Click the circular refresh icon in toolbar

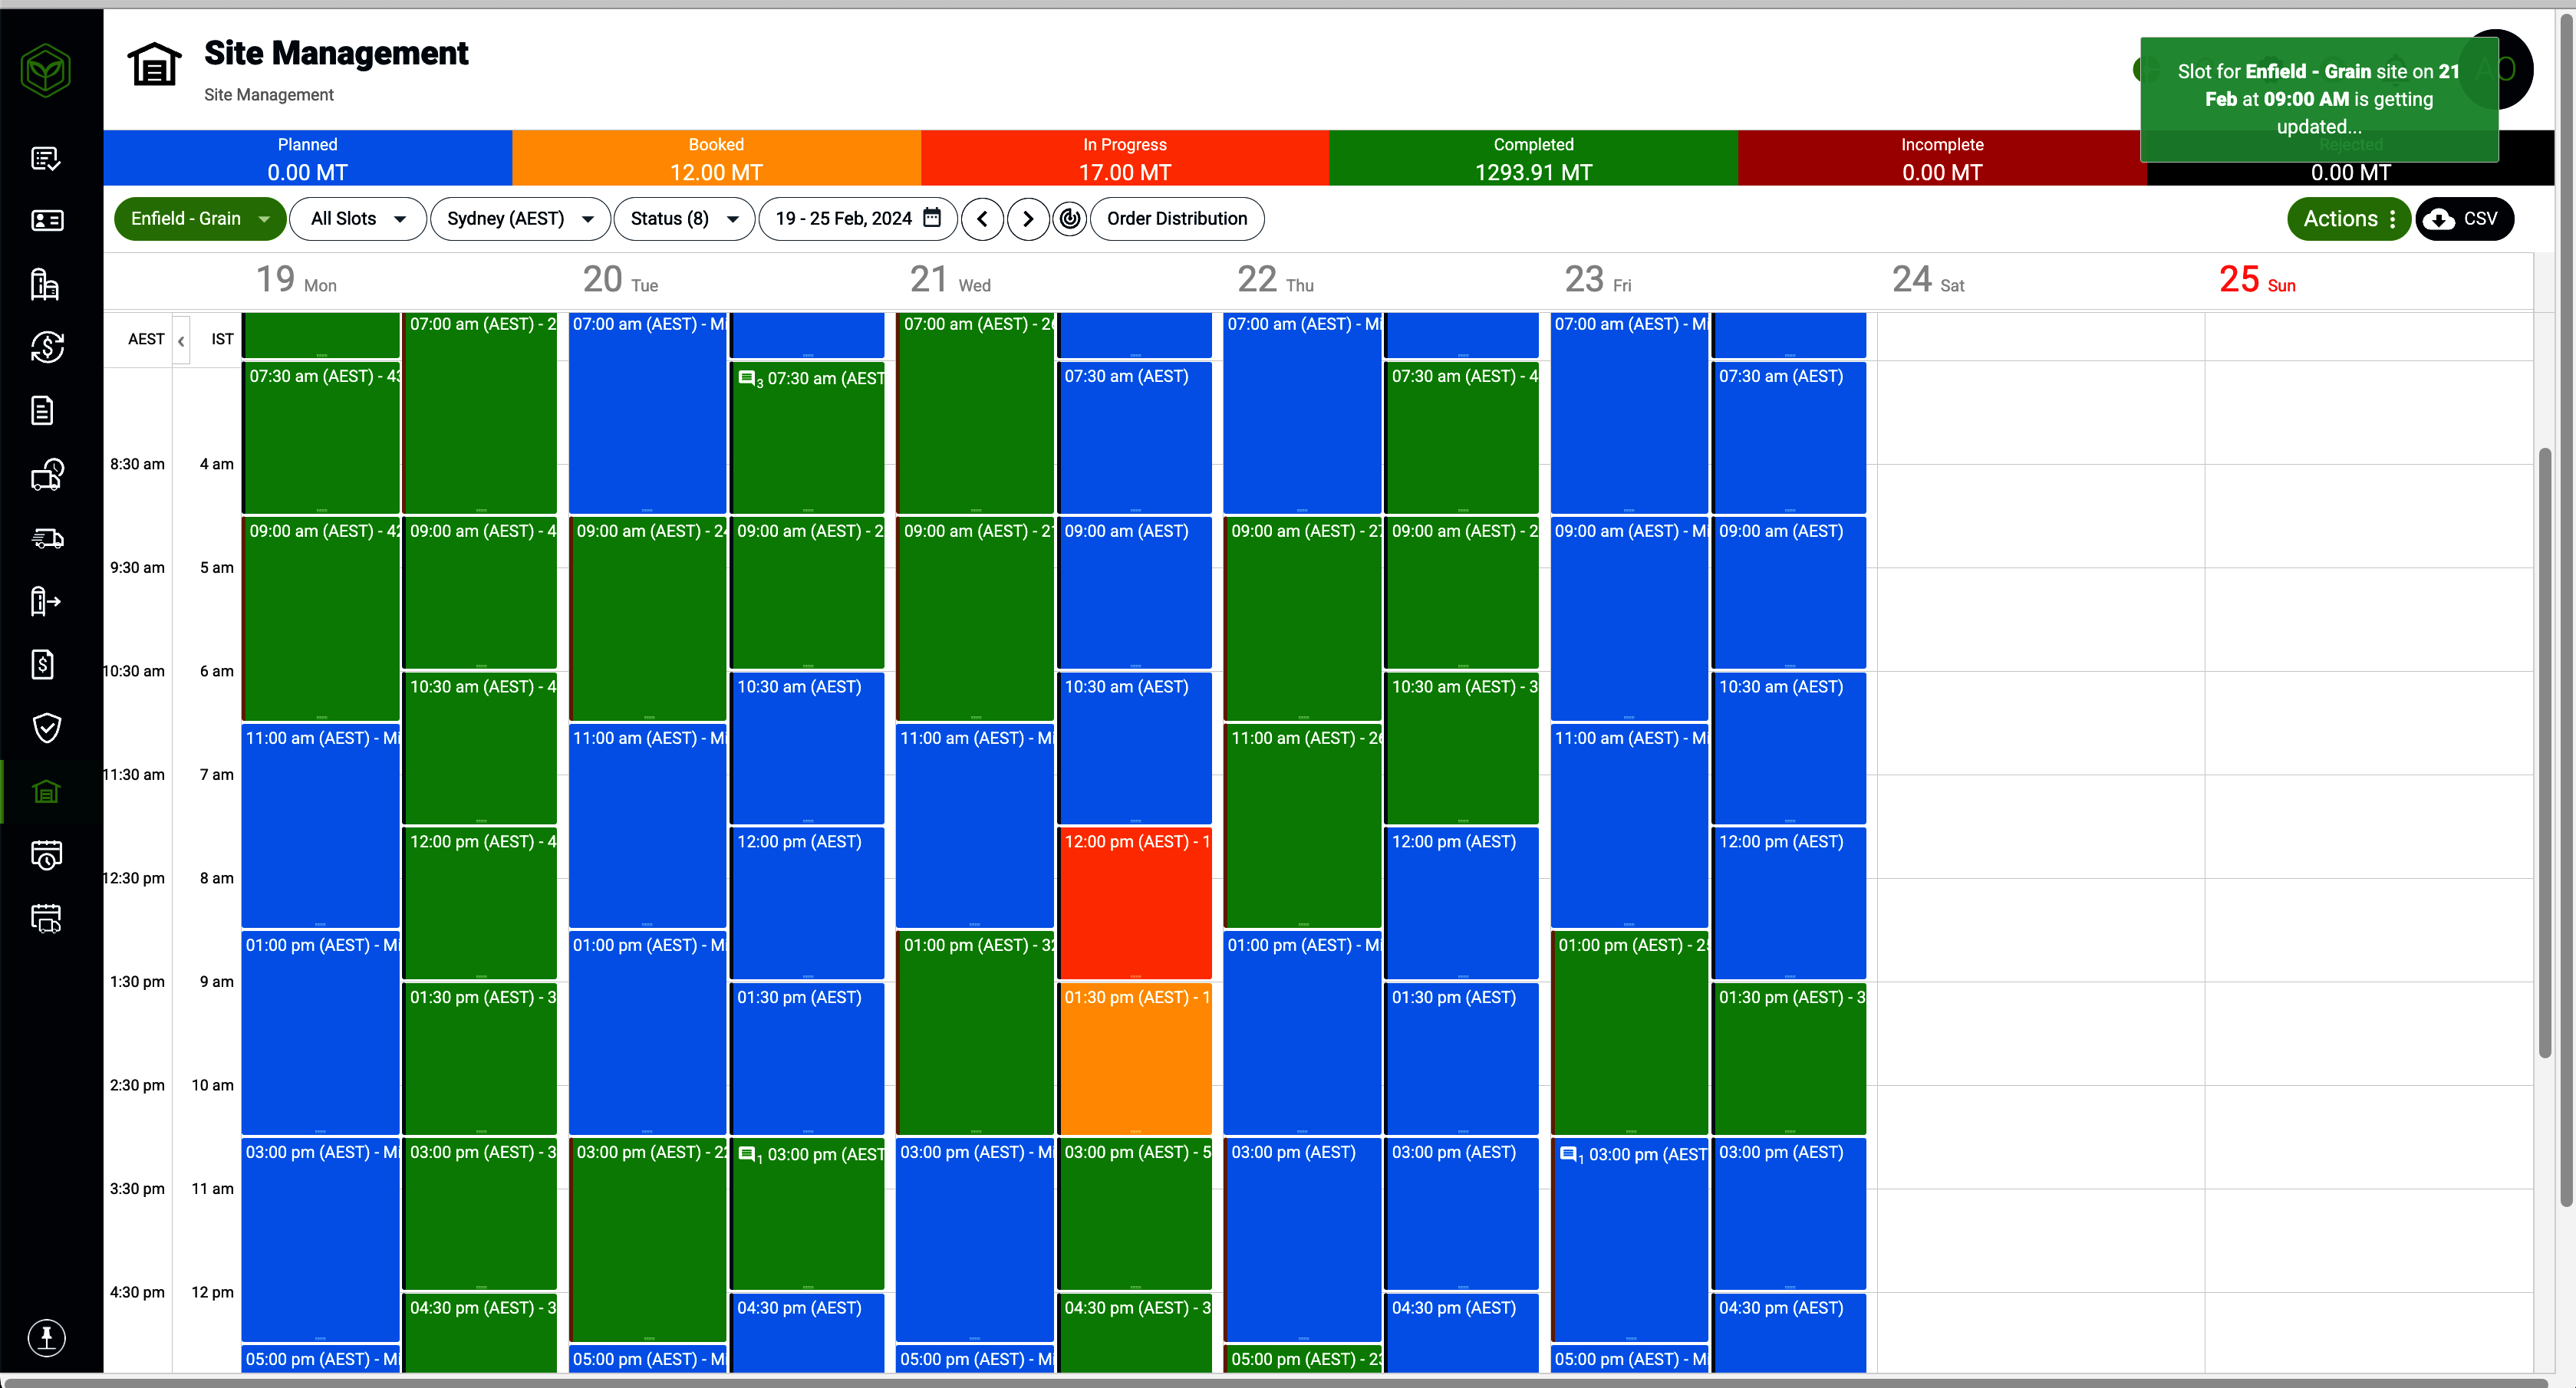tap(1070, 218)
